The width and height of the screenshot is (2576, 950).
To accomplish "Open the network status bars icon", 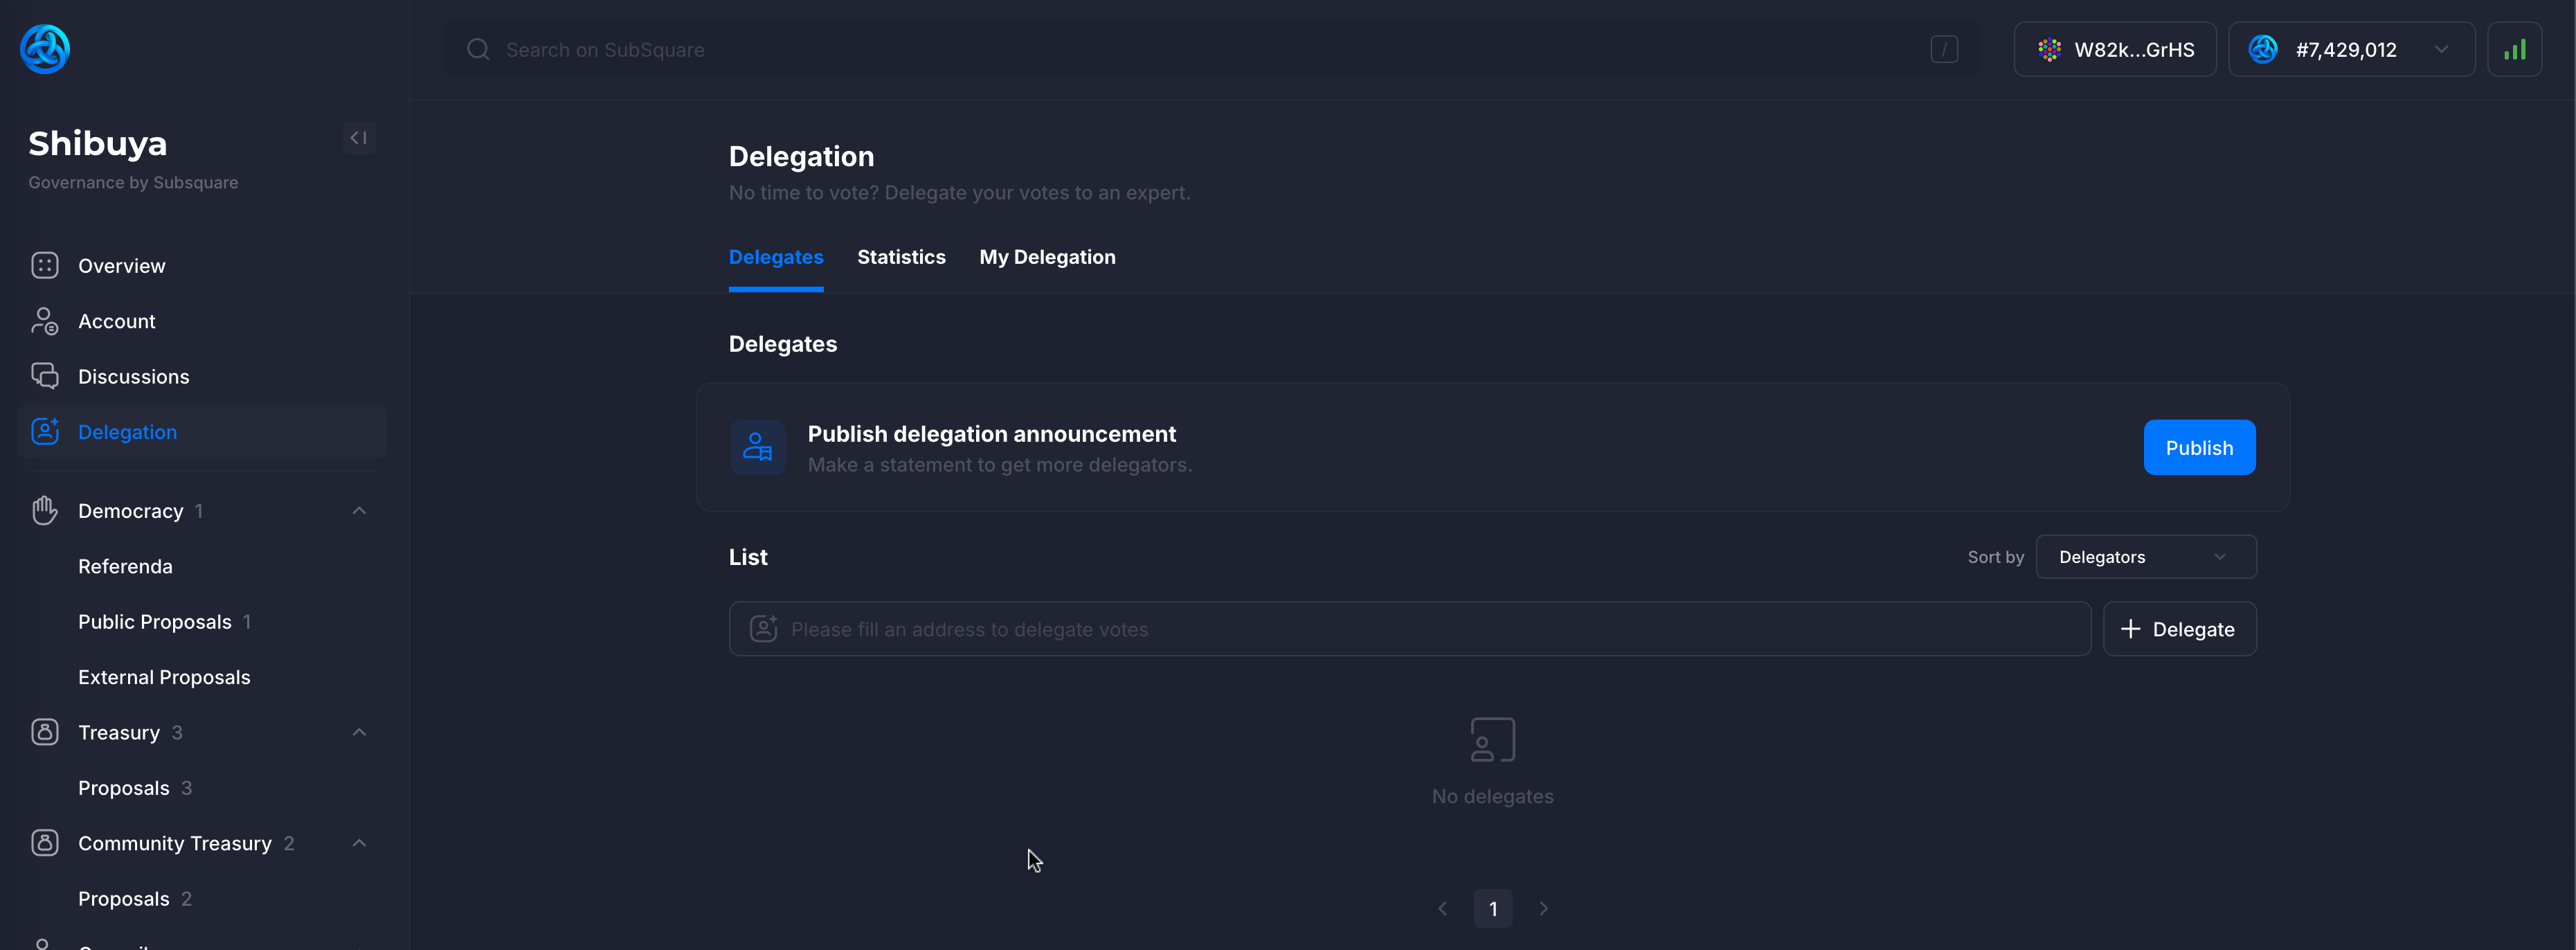I will click(2514, 49).
